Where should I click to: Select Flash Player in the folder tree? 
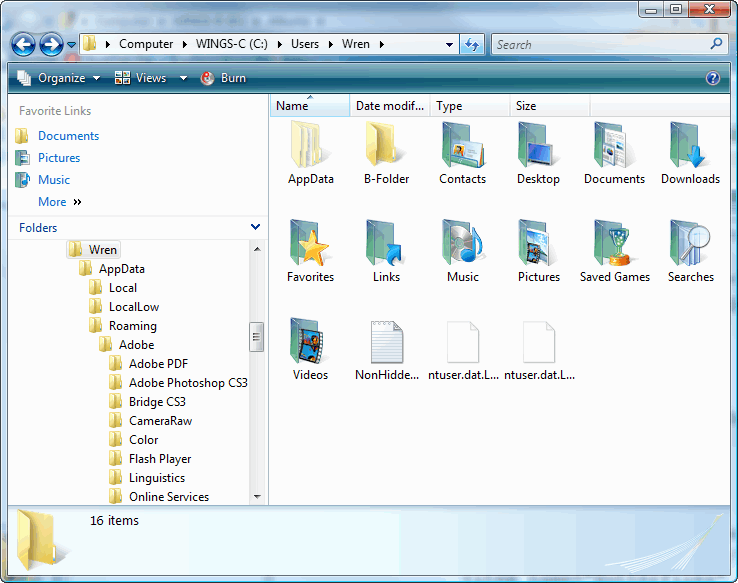pyautogui.click(x=160, y=459)
